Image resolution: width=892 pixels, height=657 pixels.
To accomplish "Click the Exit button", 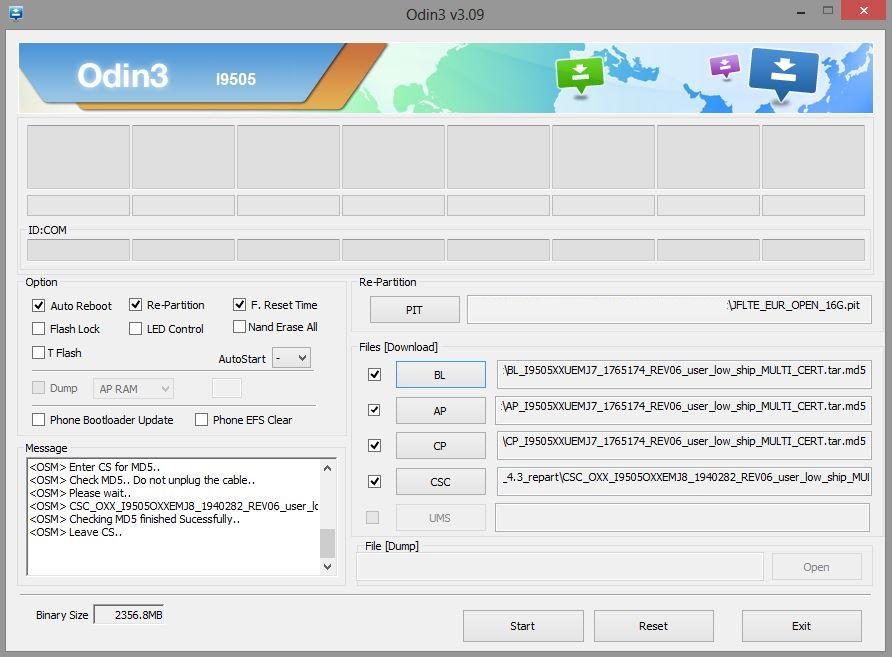I will coord(802,626).
